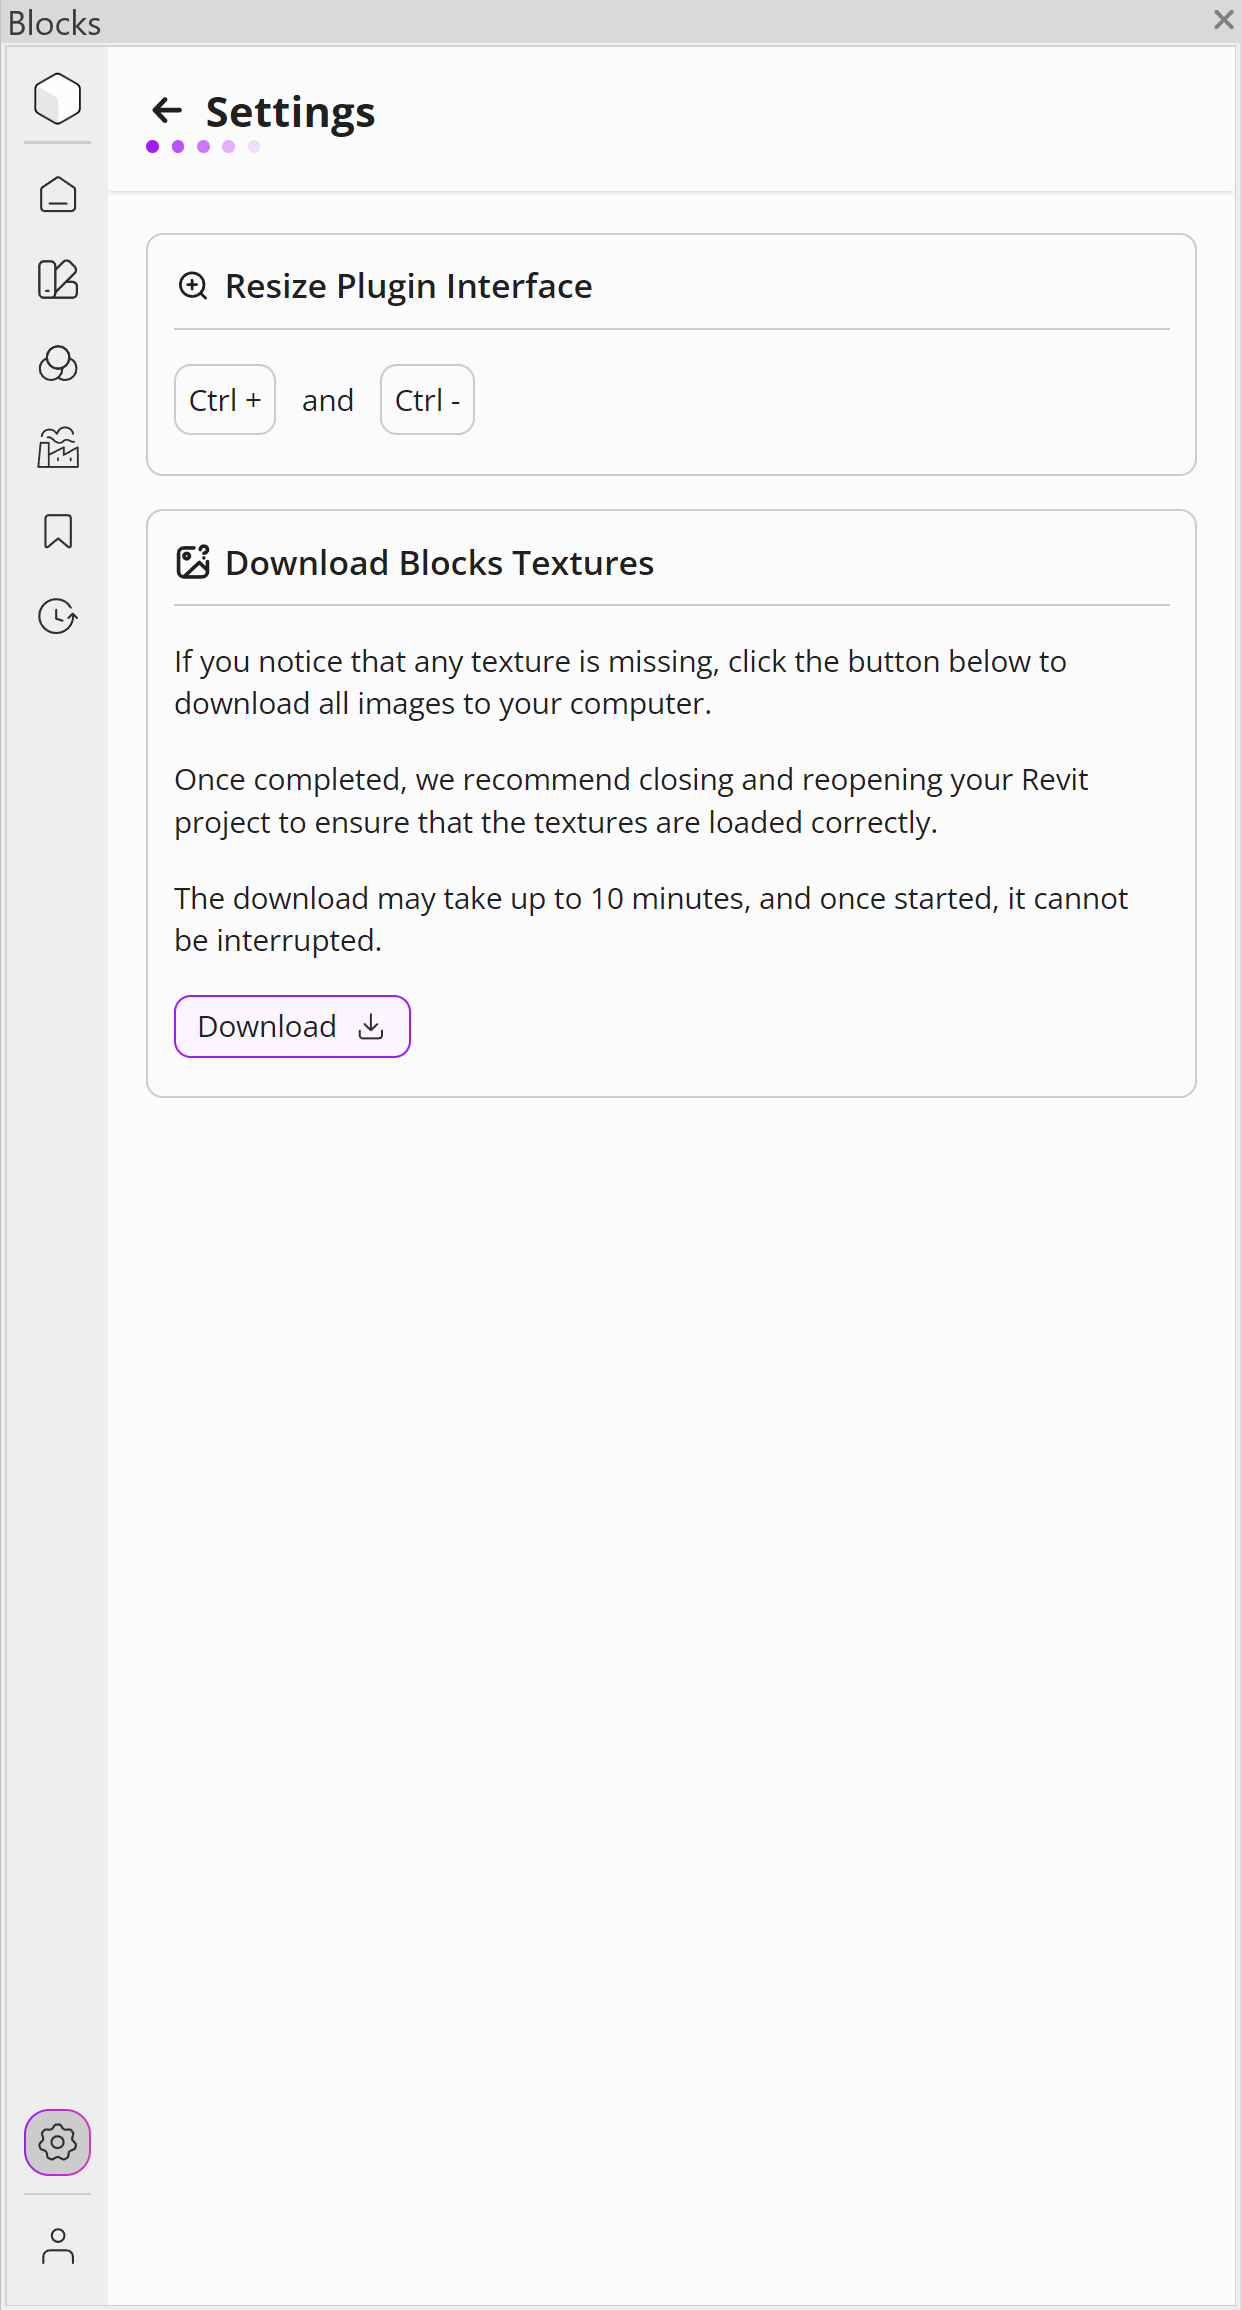Click the Download Blocks Textures heading
This screenshot has width=1242, height=2310.
[x=439, y=563]
